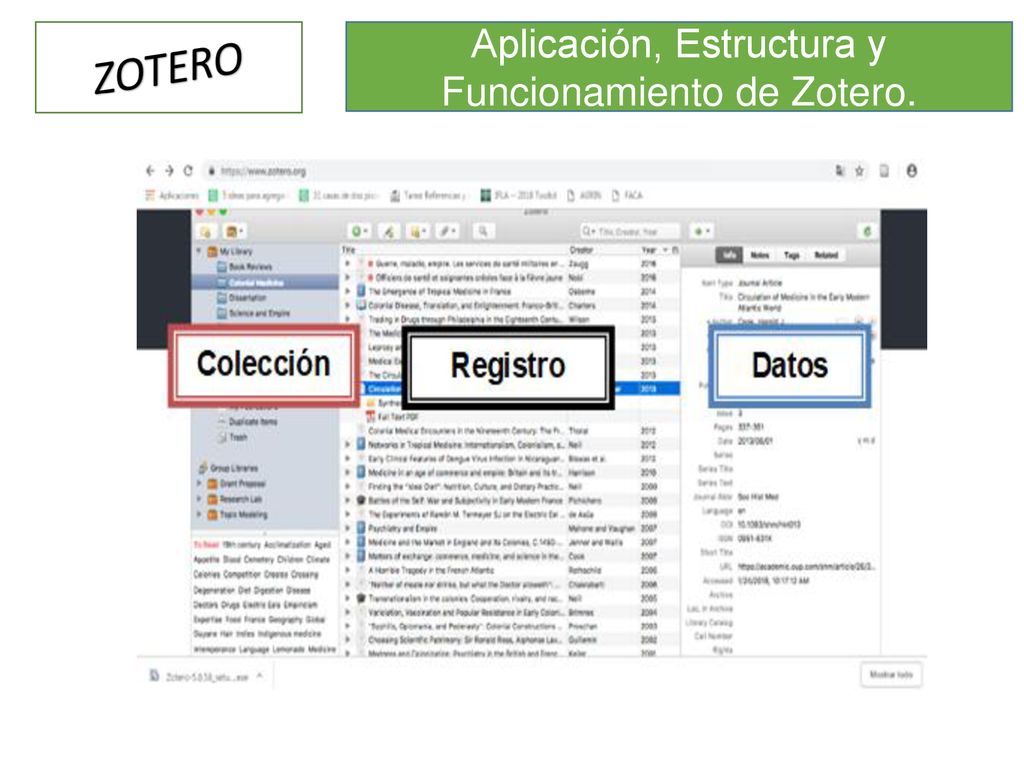Expand the Topic Modeling group library
The width and height of the screenshot is (1024, 768).
pyautogui.click(x=199, y=515)
